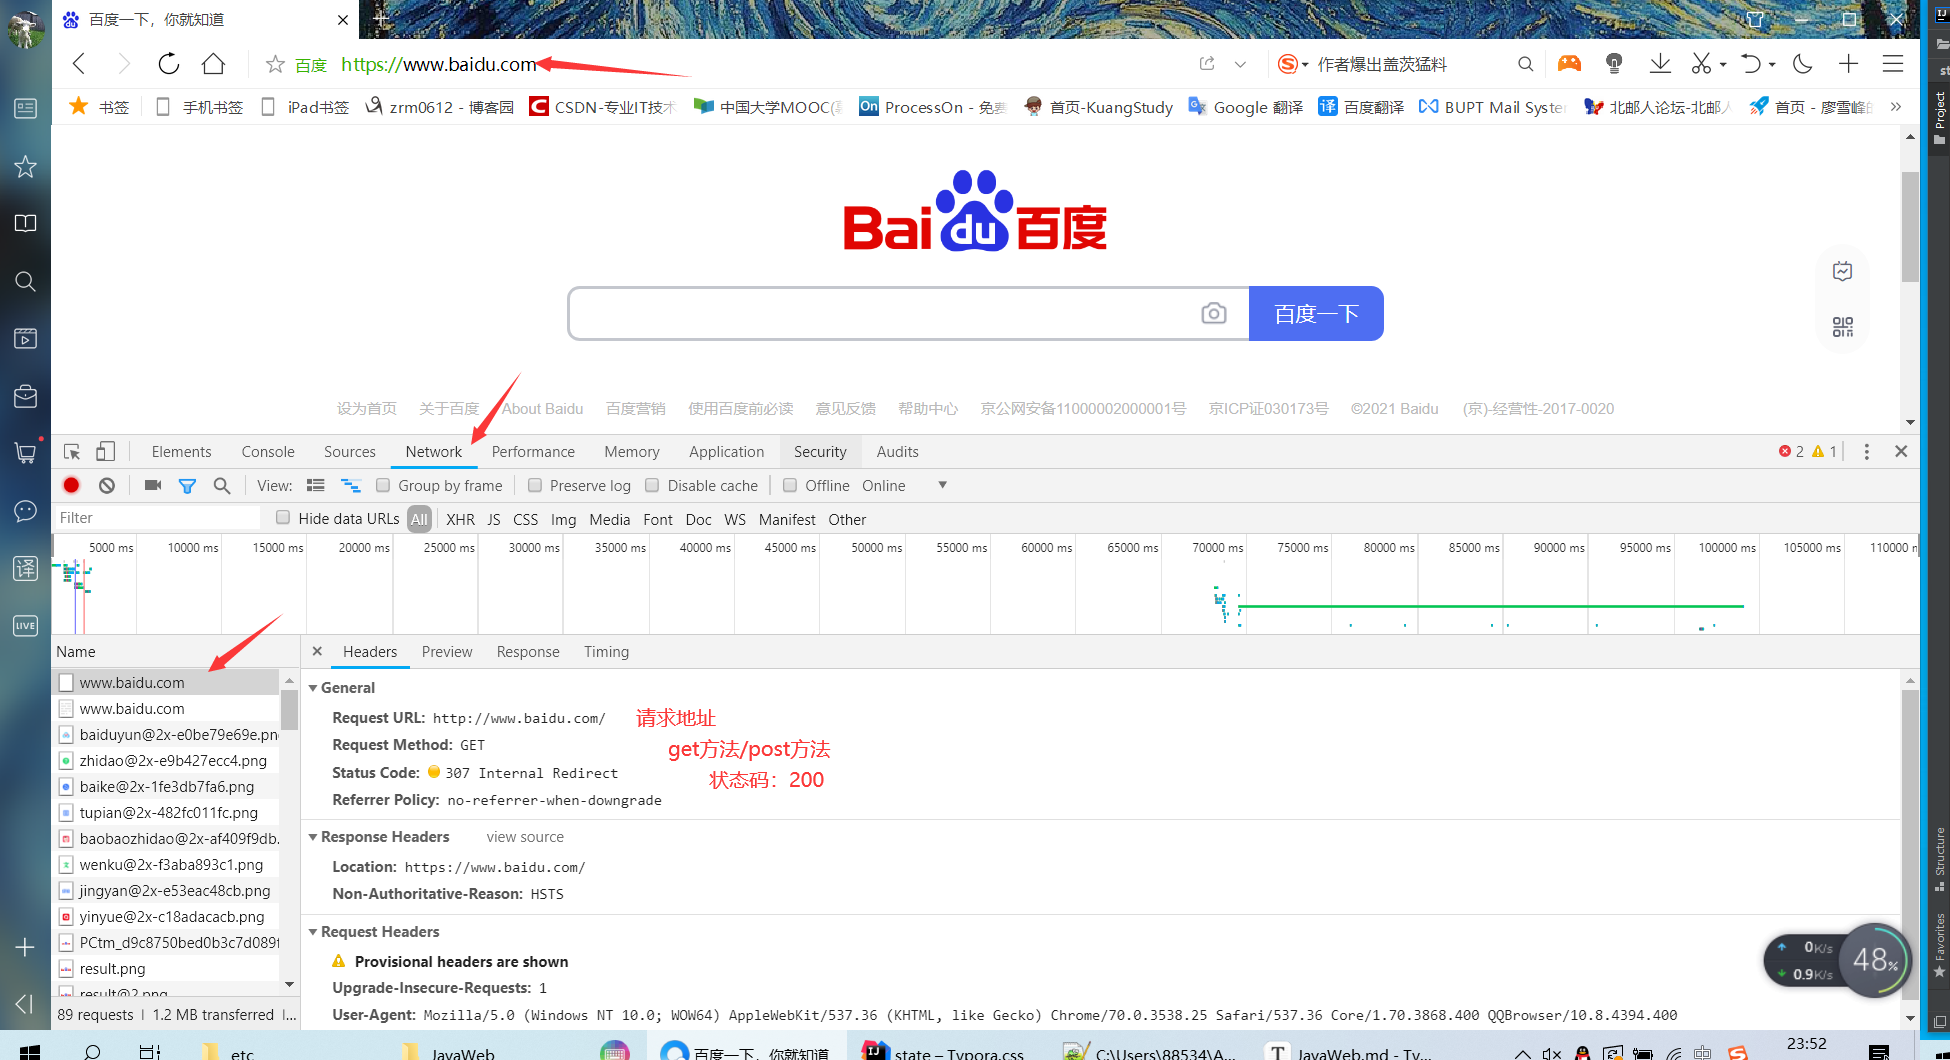Stop network recording with the red button
The height and width of the screenshot is (1060, 1950).
point(71,485)
